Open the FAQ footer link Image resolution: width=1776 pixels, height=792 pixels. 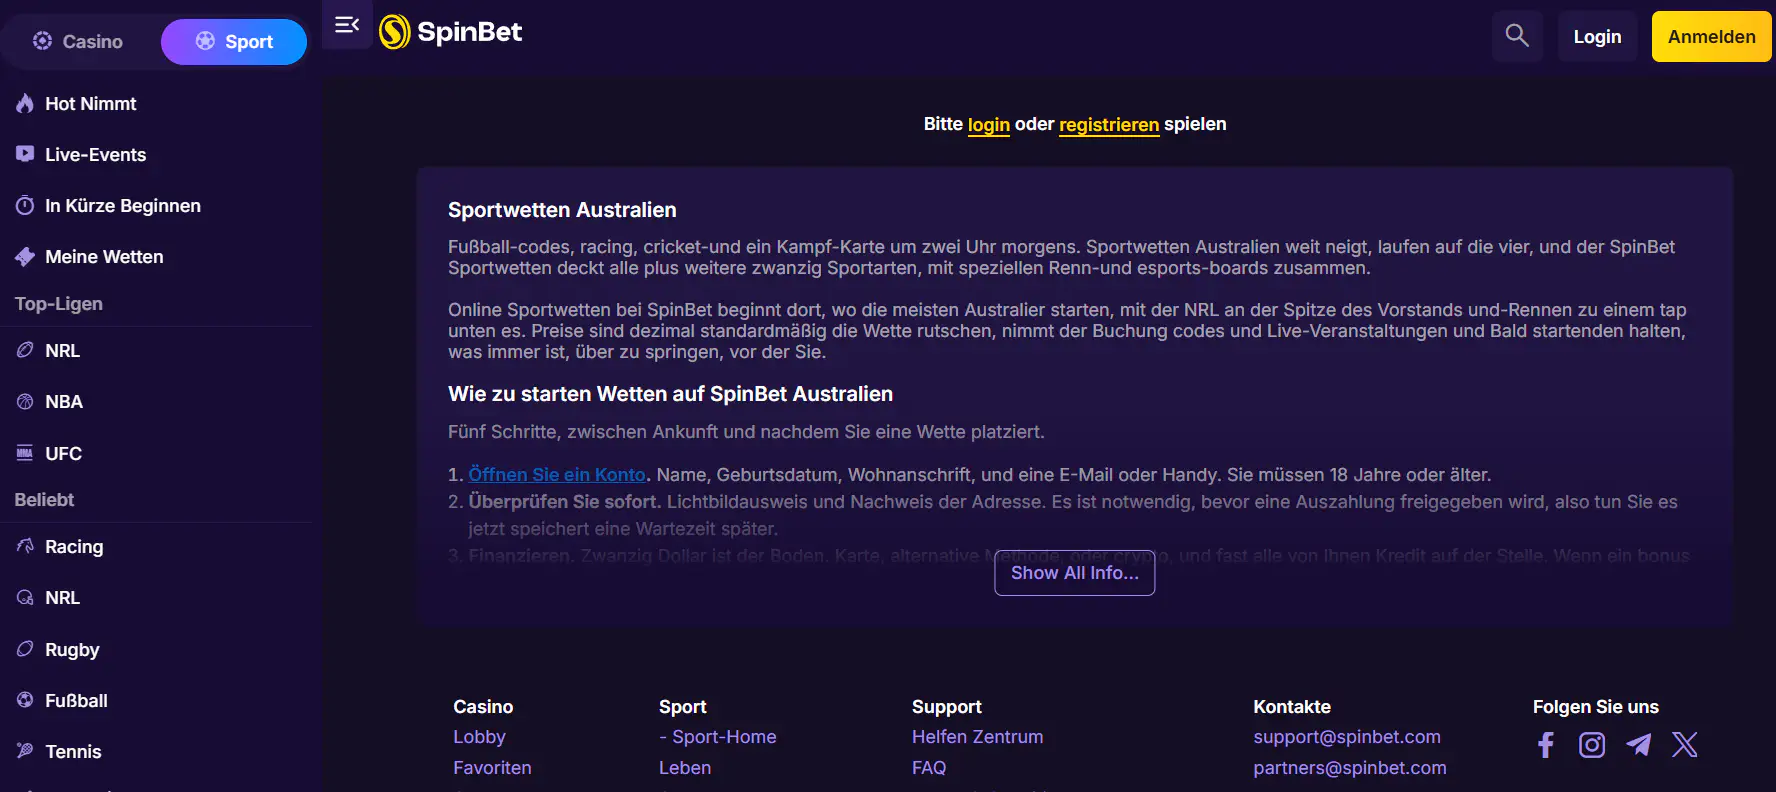[x=929, y=768]
